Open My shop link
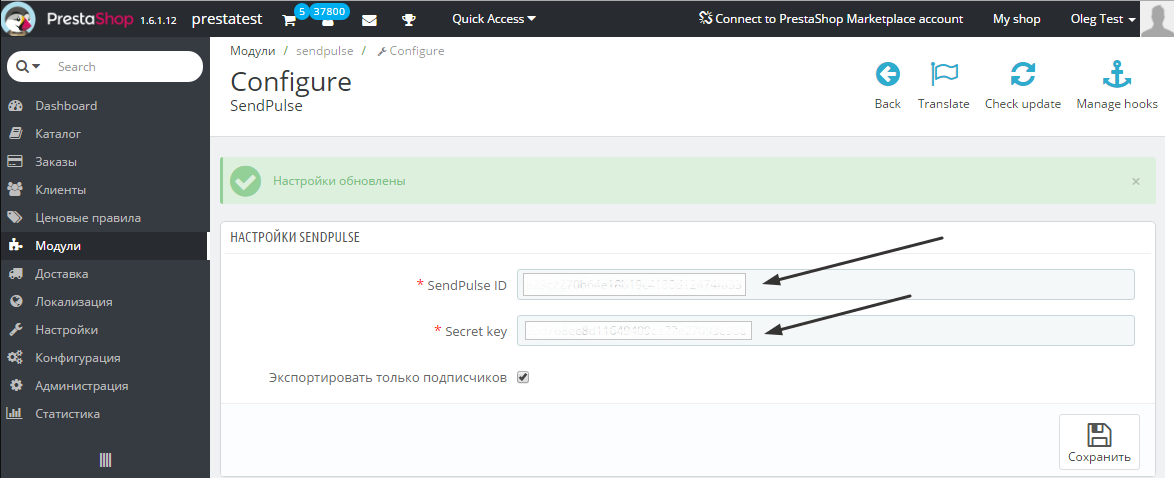 coord(1016,19)
